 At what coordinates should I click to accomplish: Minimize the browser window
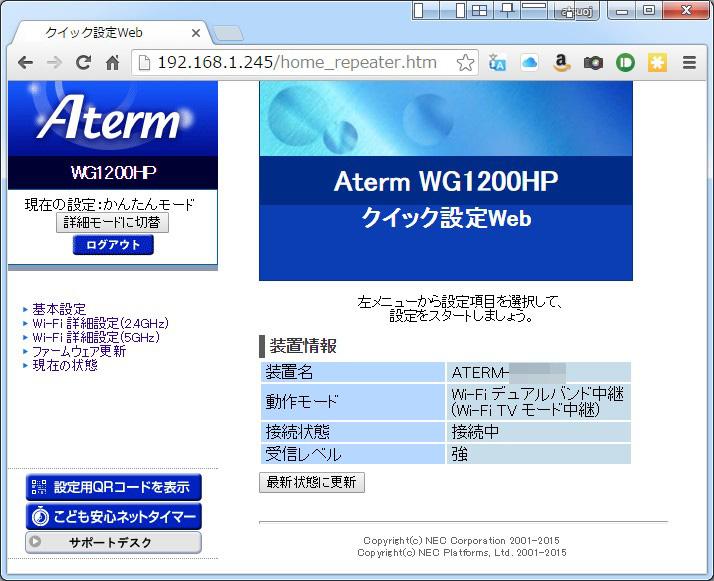pyautogui.click(x=622, y=10)
